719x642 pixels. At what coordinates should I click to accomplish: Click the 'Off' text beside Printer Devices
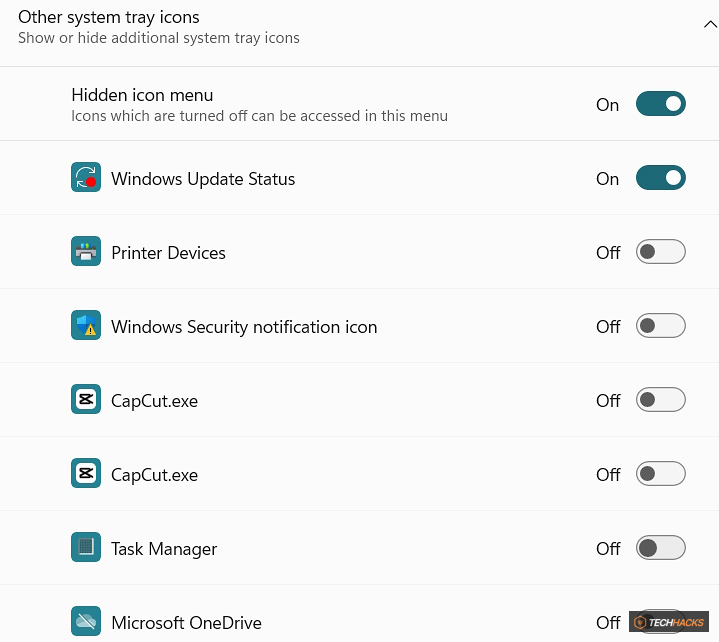(608, 253)
